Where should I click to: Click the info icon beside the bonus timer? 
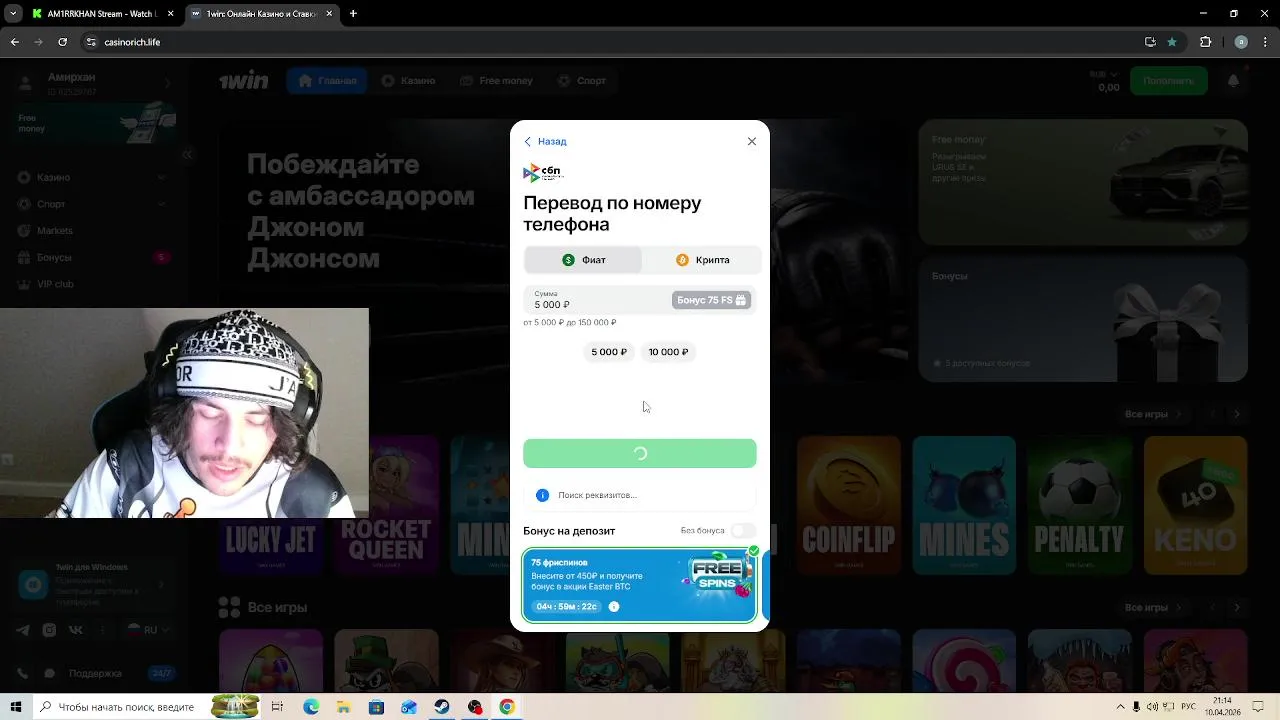[614, 606]
